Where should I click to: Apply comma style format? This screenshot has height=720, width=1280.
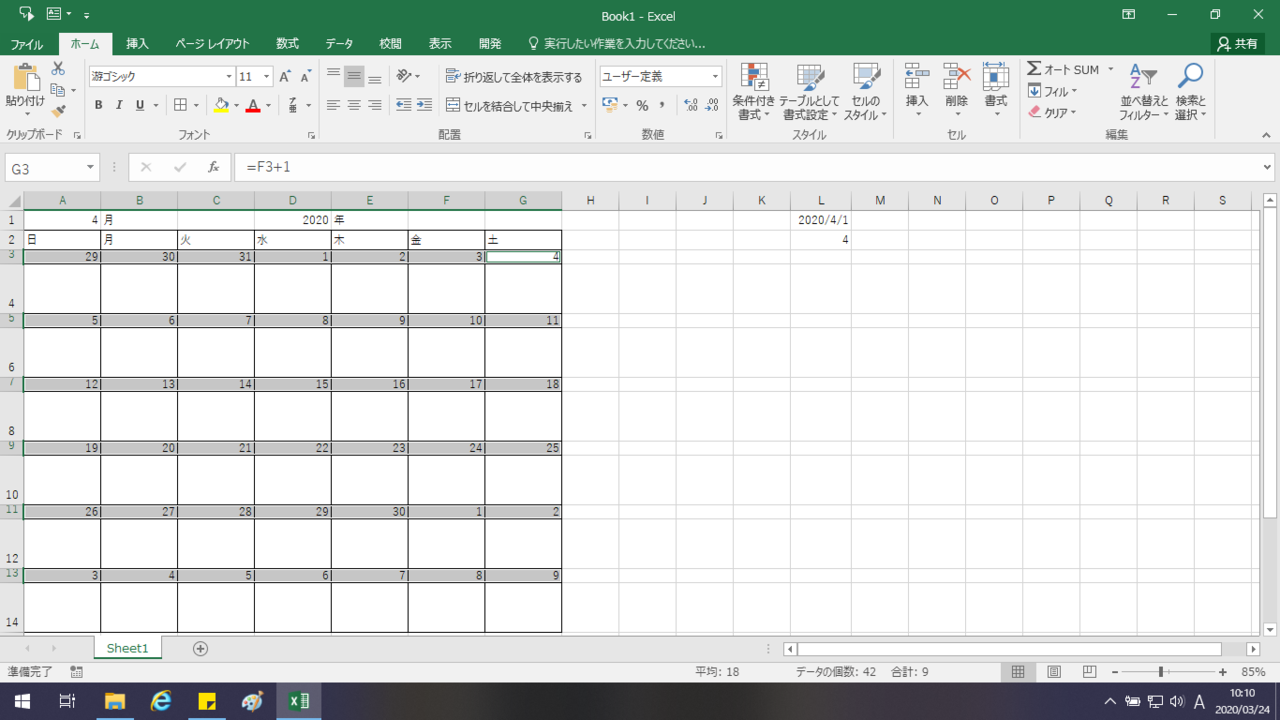(x=662, y=105)
